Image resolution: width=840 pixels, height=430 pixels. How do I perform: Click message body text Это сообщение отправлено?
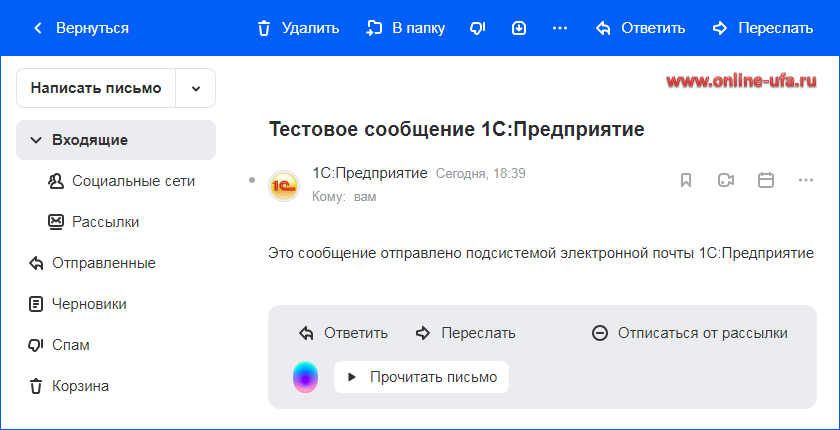click(x=541, y=253)
